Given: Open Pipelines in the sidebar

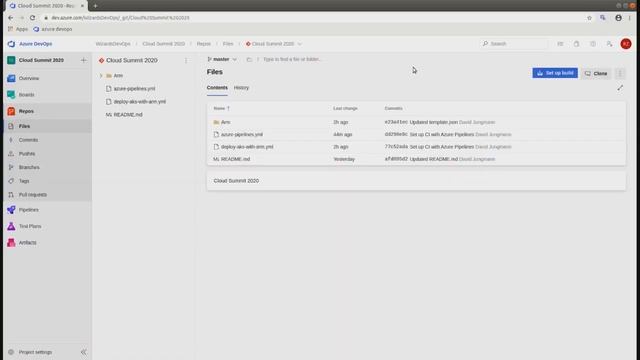Looking at the screenshot, I should click(28, 210).
